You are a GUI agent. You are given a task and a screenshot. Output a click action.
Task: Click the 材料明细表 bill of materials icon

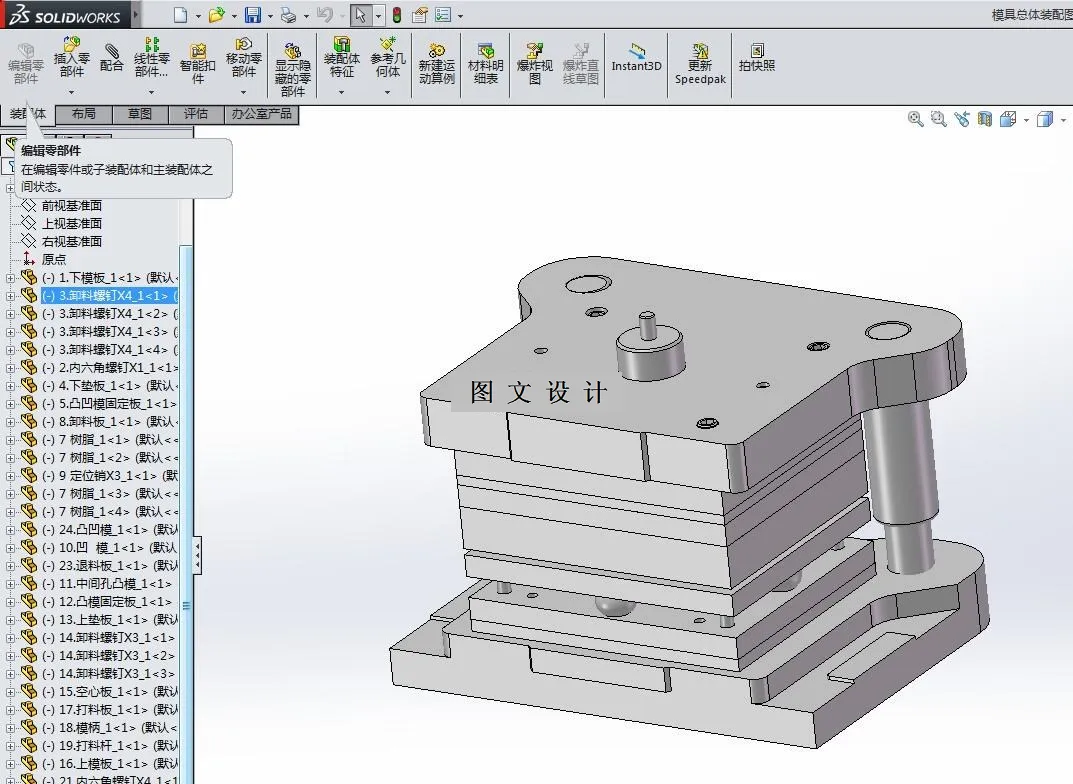pyautogui.click(x=486, y=62)
